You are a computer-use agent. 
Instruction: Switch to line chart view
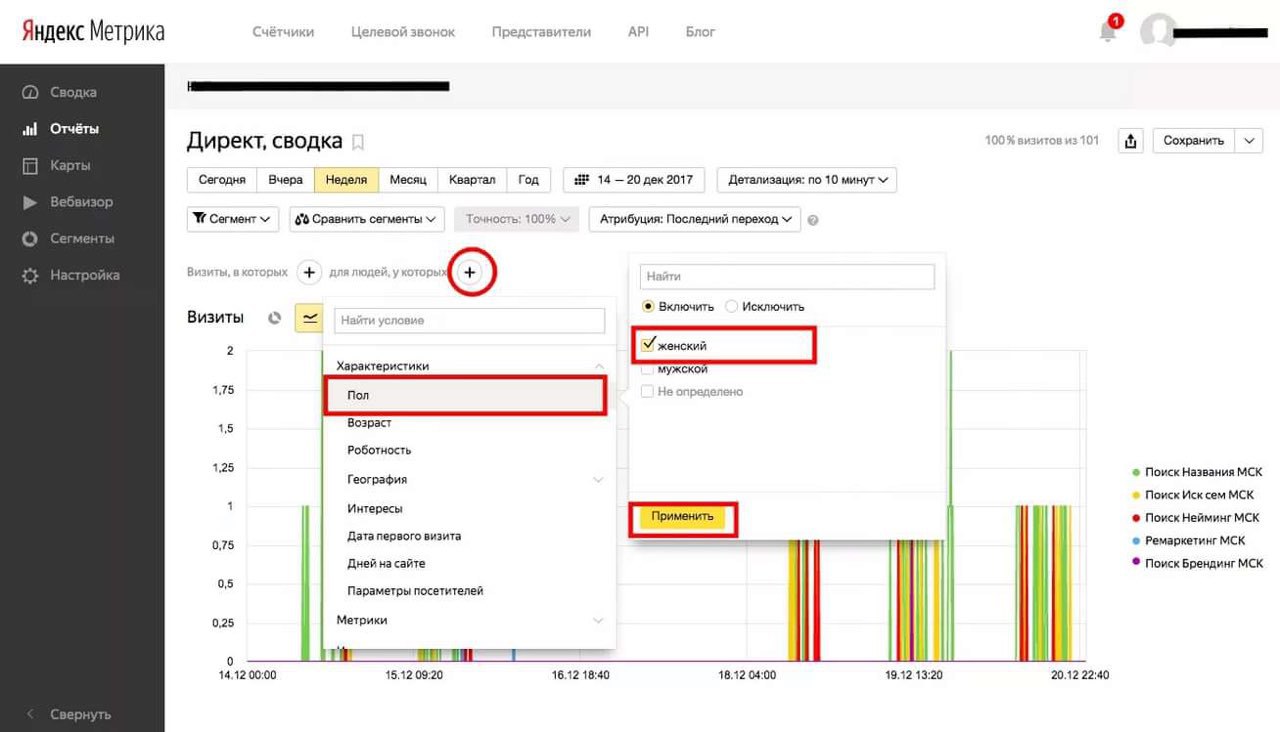tap(310, 318)
